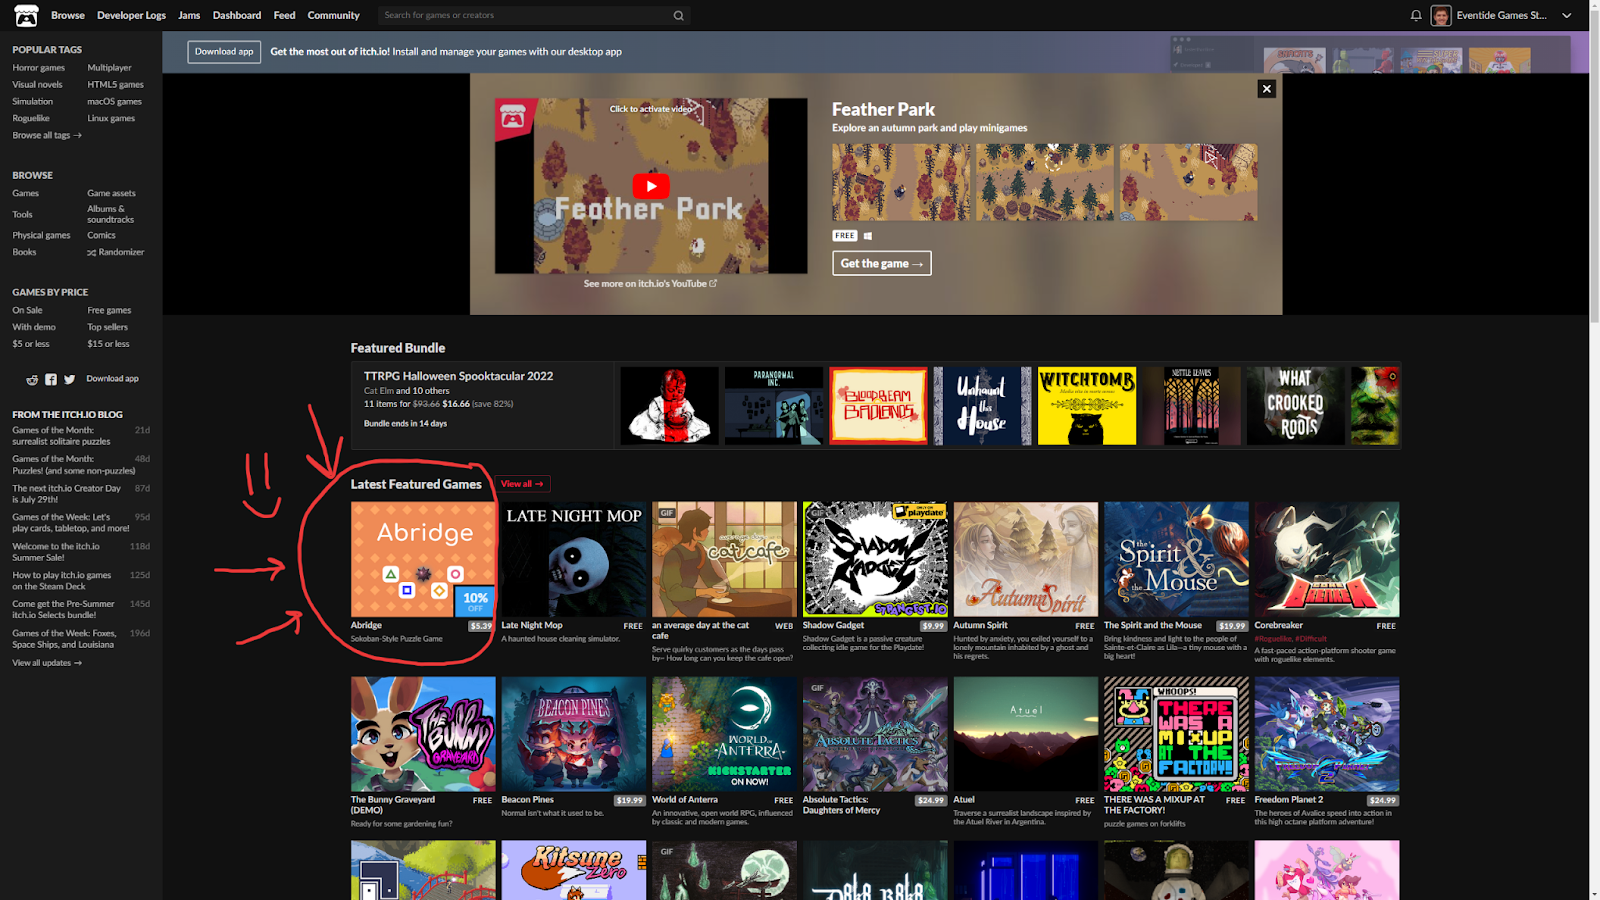Screen dimensions: 1600x900
Task: Open the Abridge game thumbnail
Action: click(x=423, y=559)
